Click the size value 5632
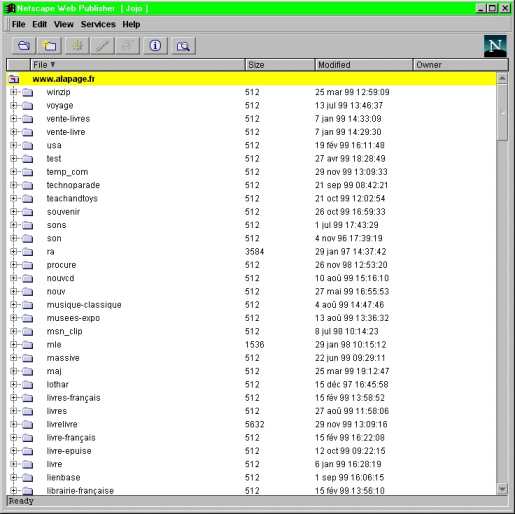 [x=254, y=424]
